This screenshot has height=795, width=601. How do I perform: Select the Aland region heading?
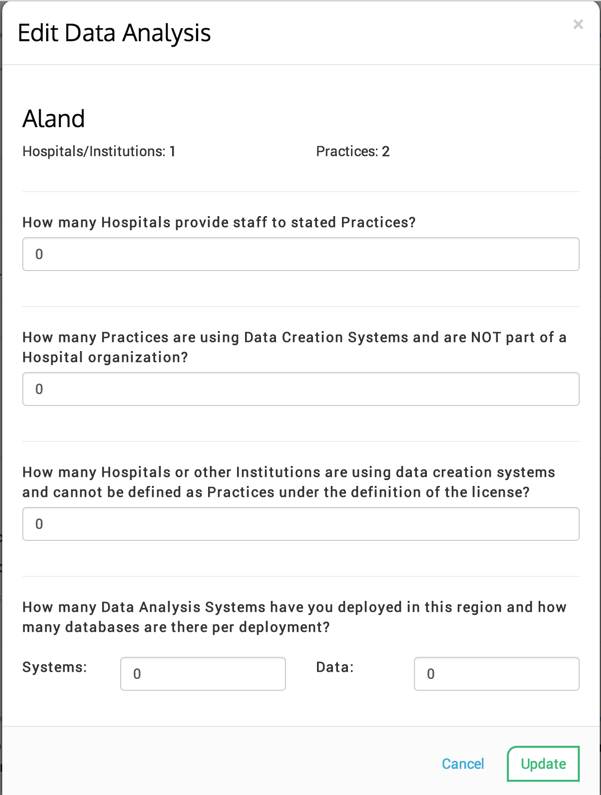click(54, 119)
